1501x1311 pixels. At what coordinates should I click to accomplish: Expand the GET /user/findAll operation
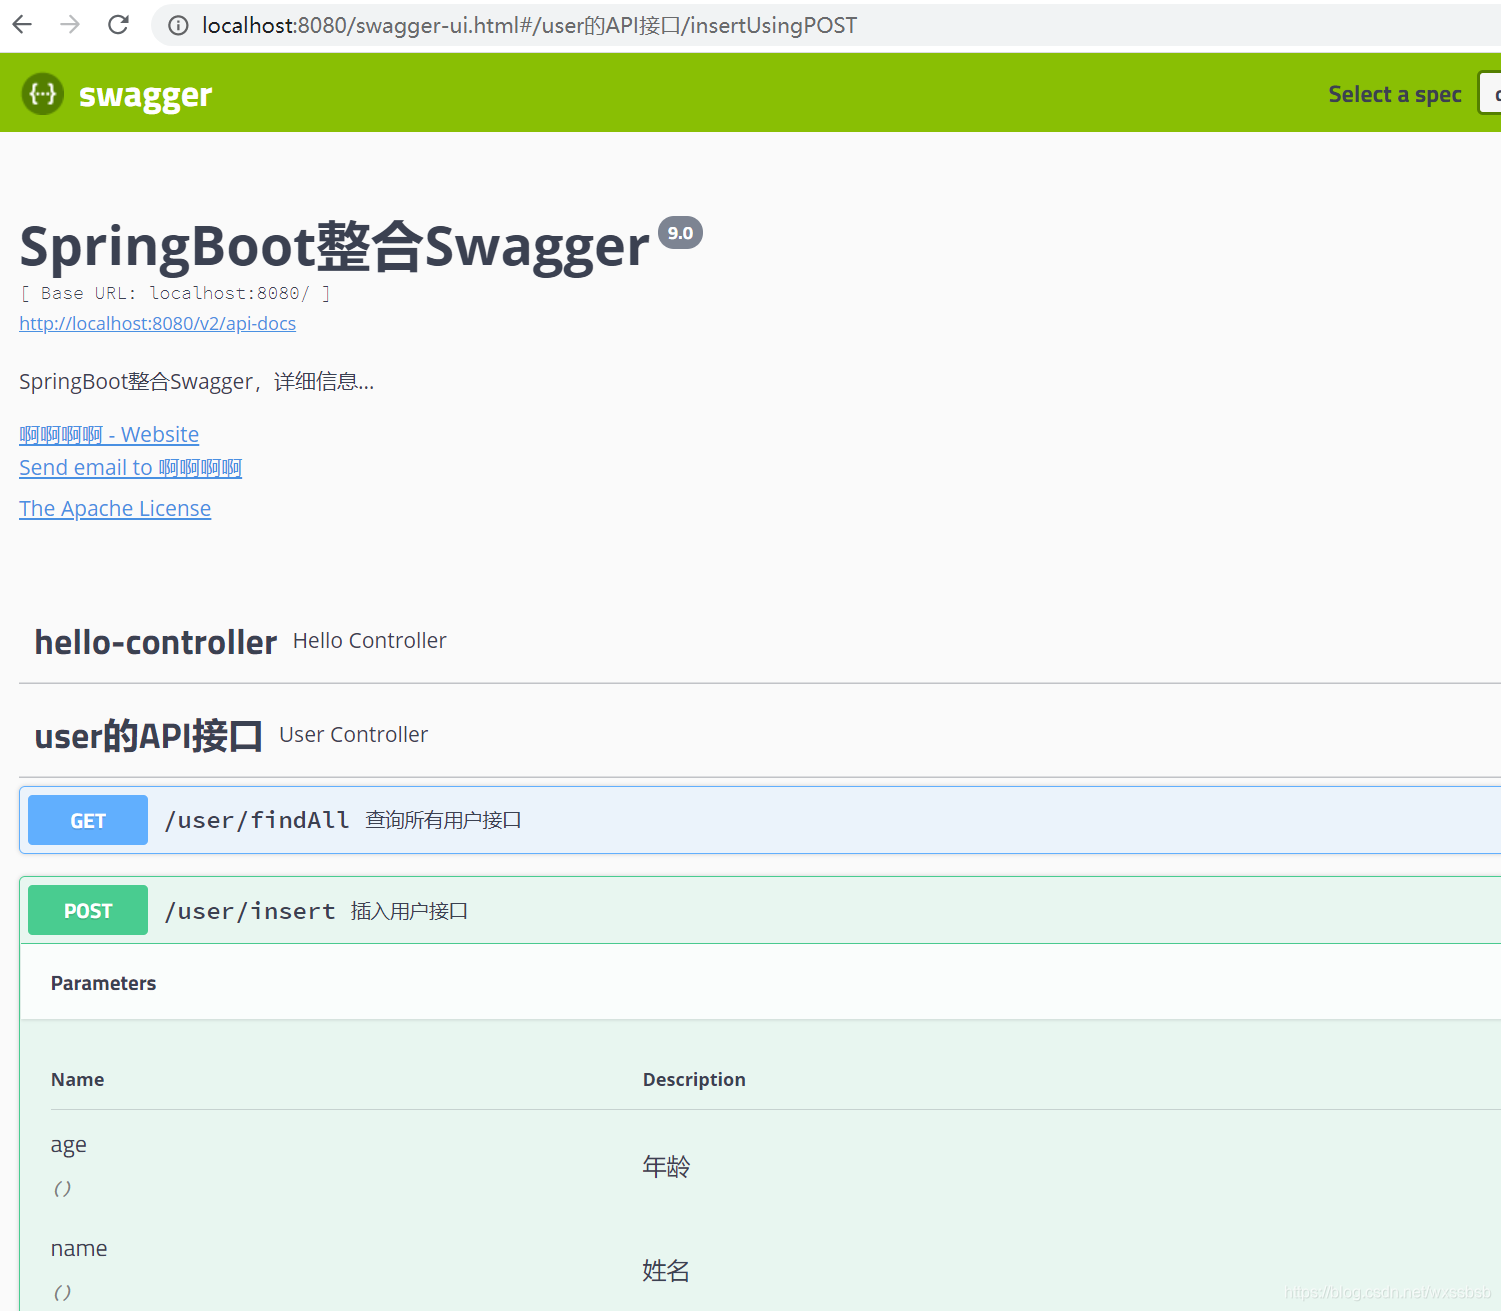point(760,820)
